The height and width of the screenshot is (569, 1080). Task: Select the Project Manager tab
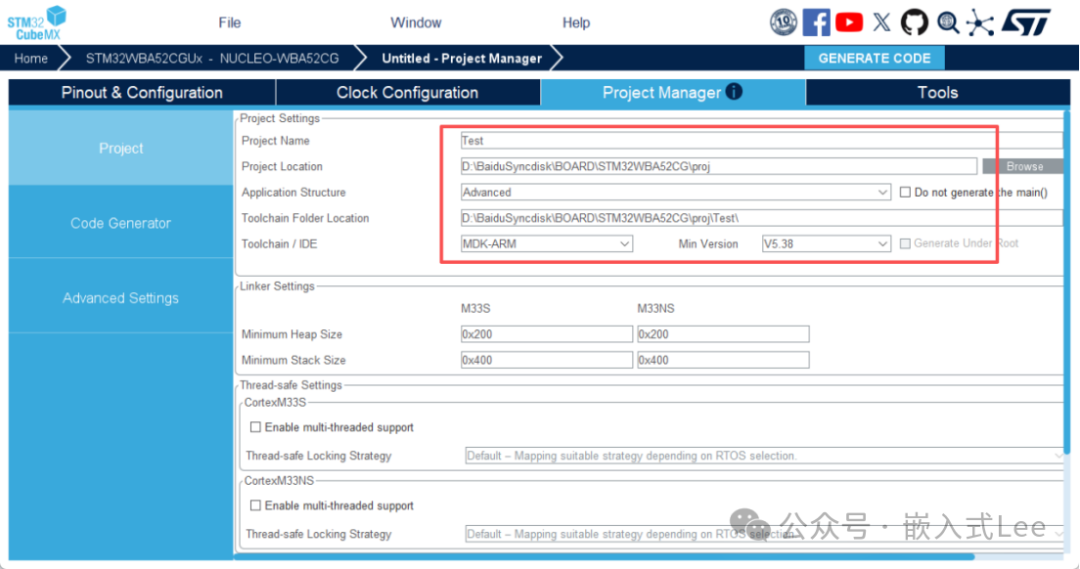pos(672,93)
